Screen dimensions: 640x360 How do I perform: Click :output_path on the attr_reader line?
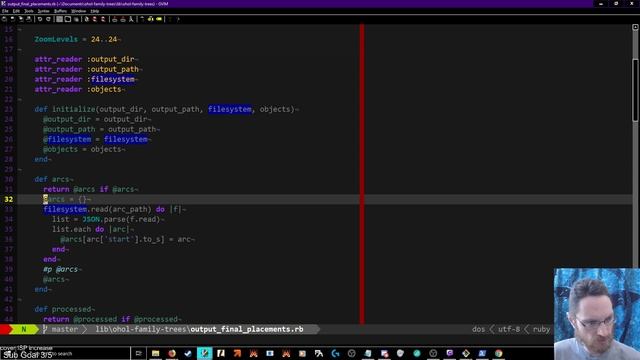tap(113, 69)
